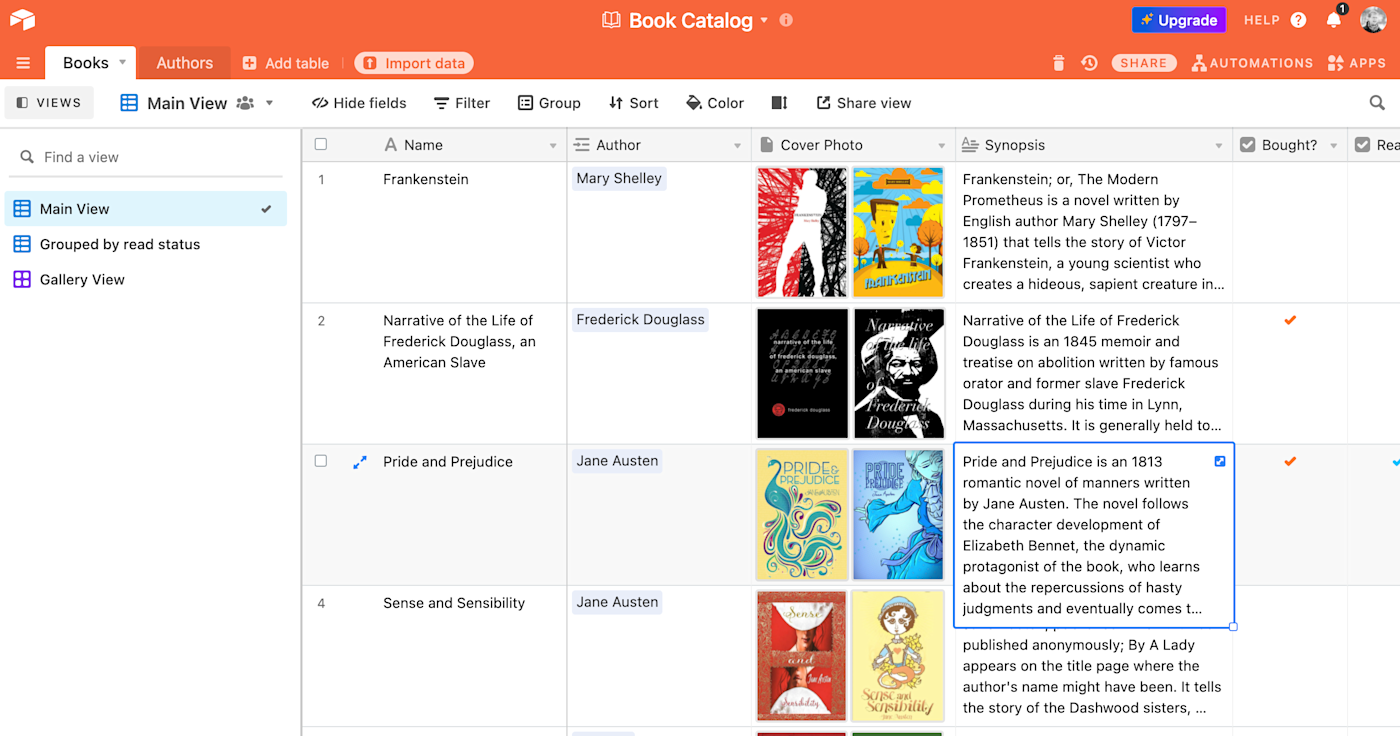Select the Frankenstein synopsis cell

1094,232
